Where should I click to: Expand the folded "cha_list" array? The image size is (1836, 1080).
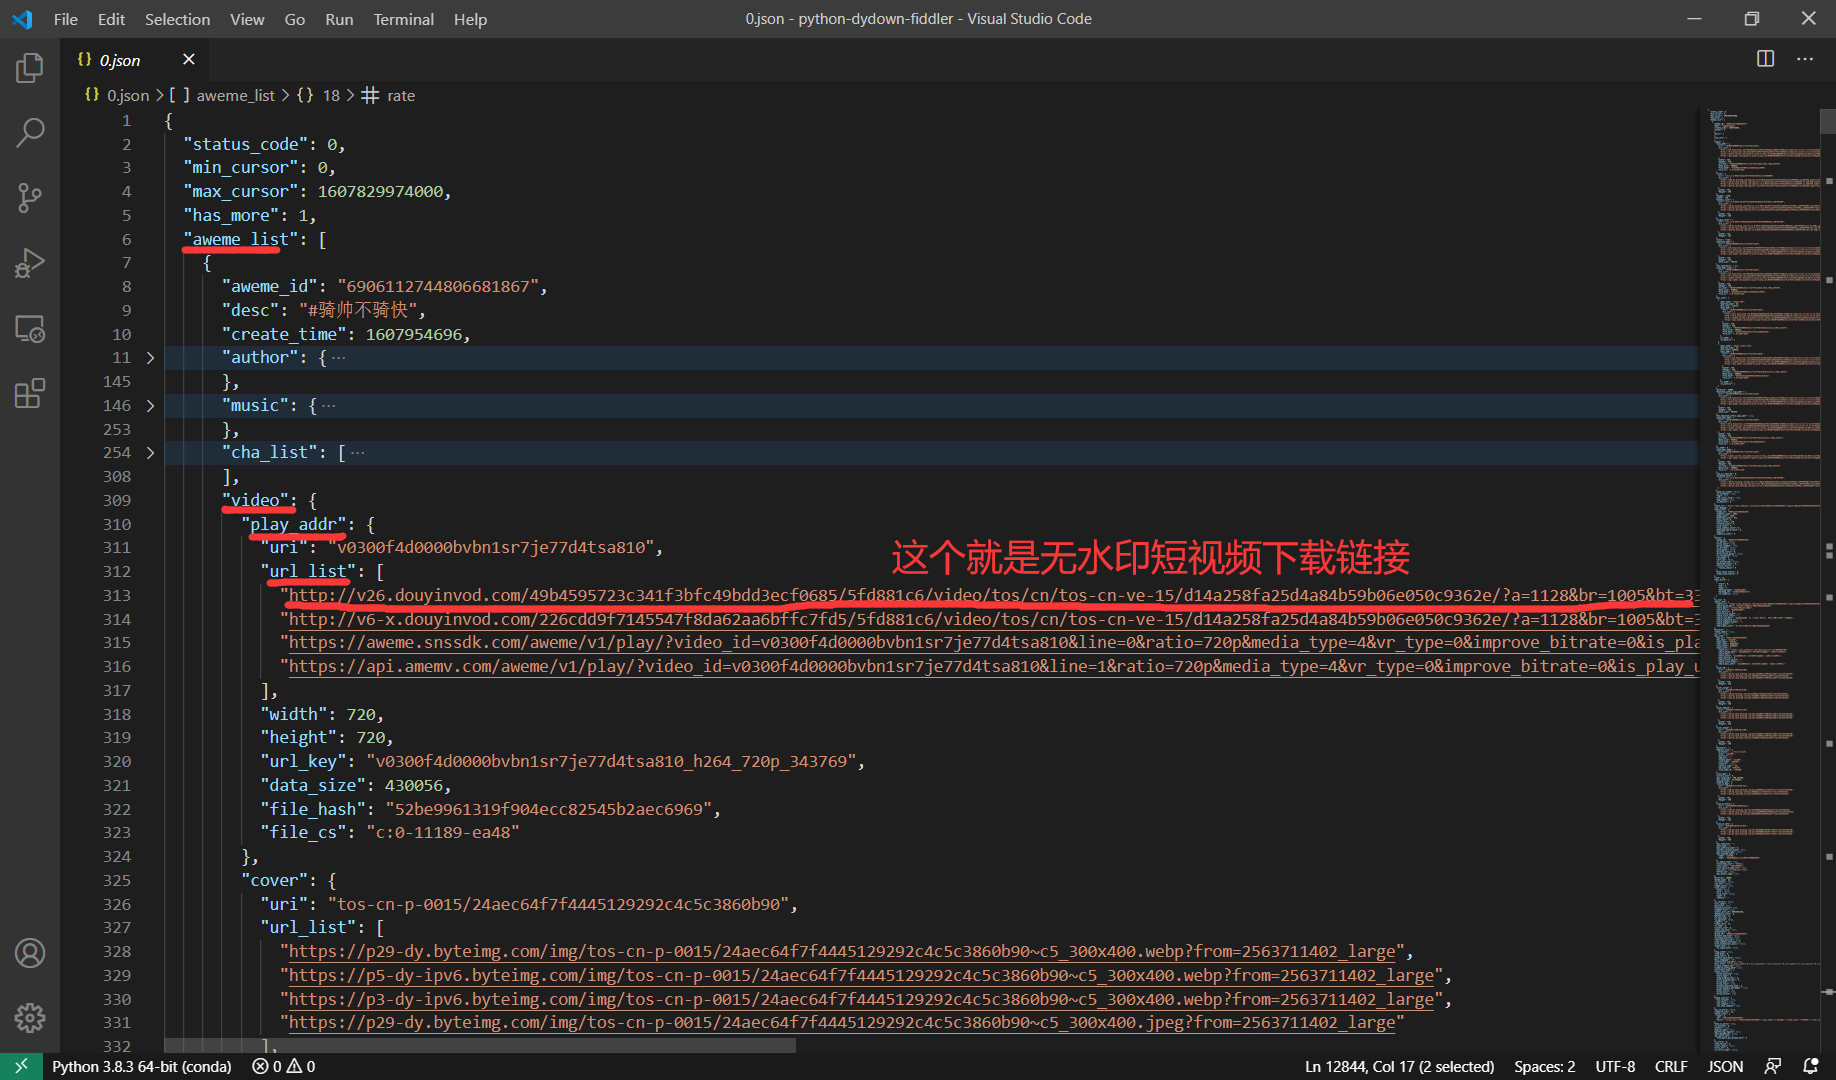[150, 453]
